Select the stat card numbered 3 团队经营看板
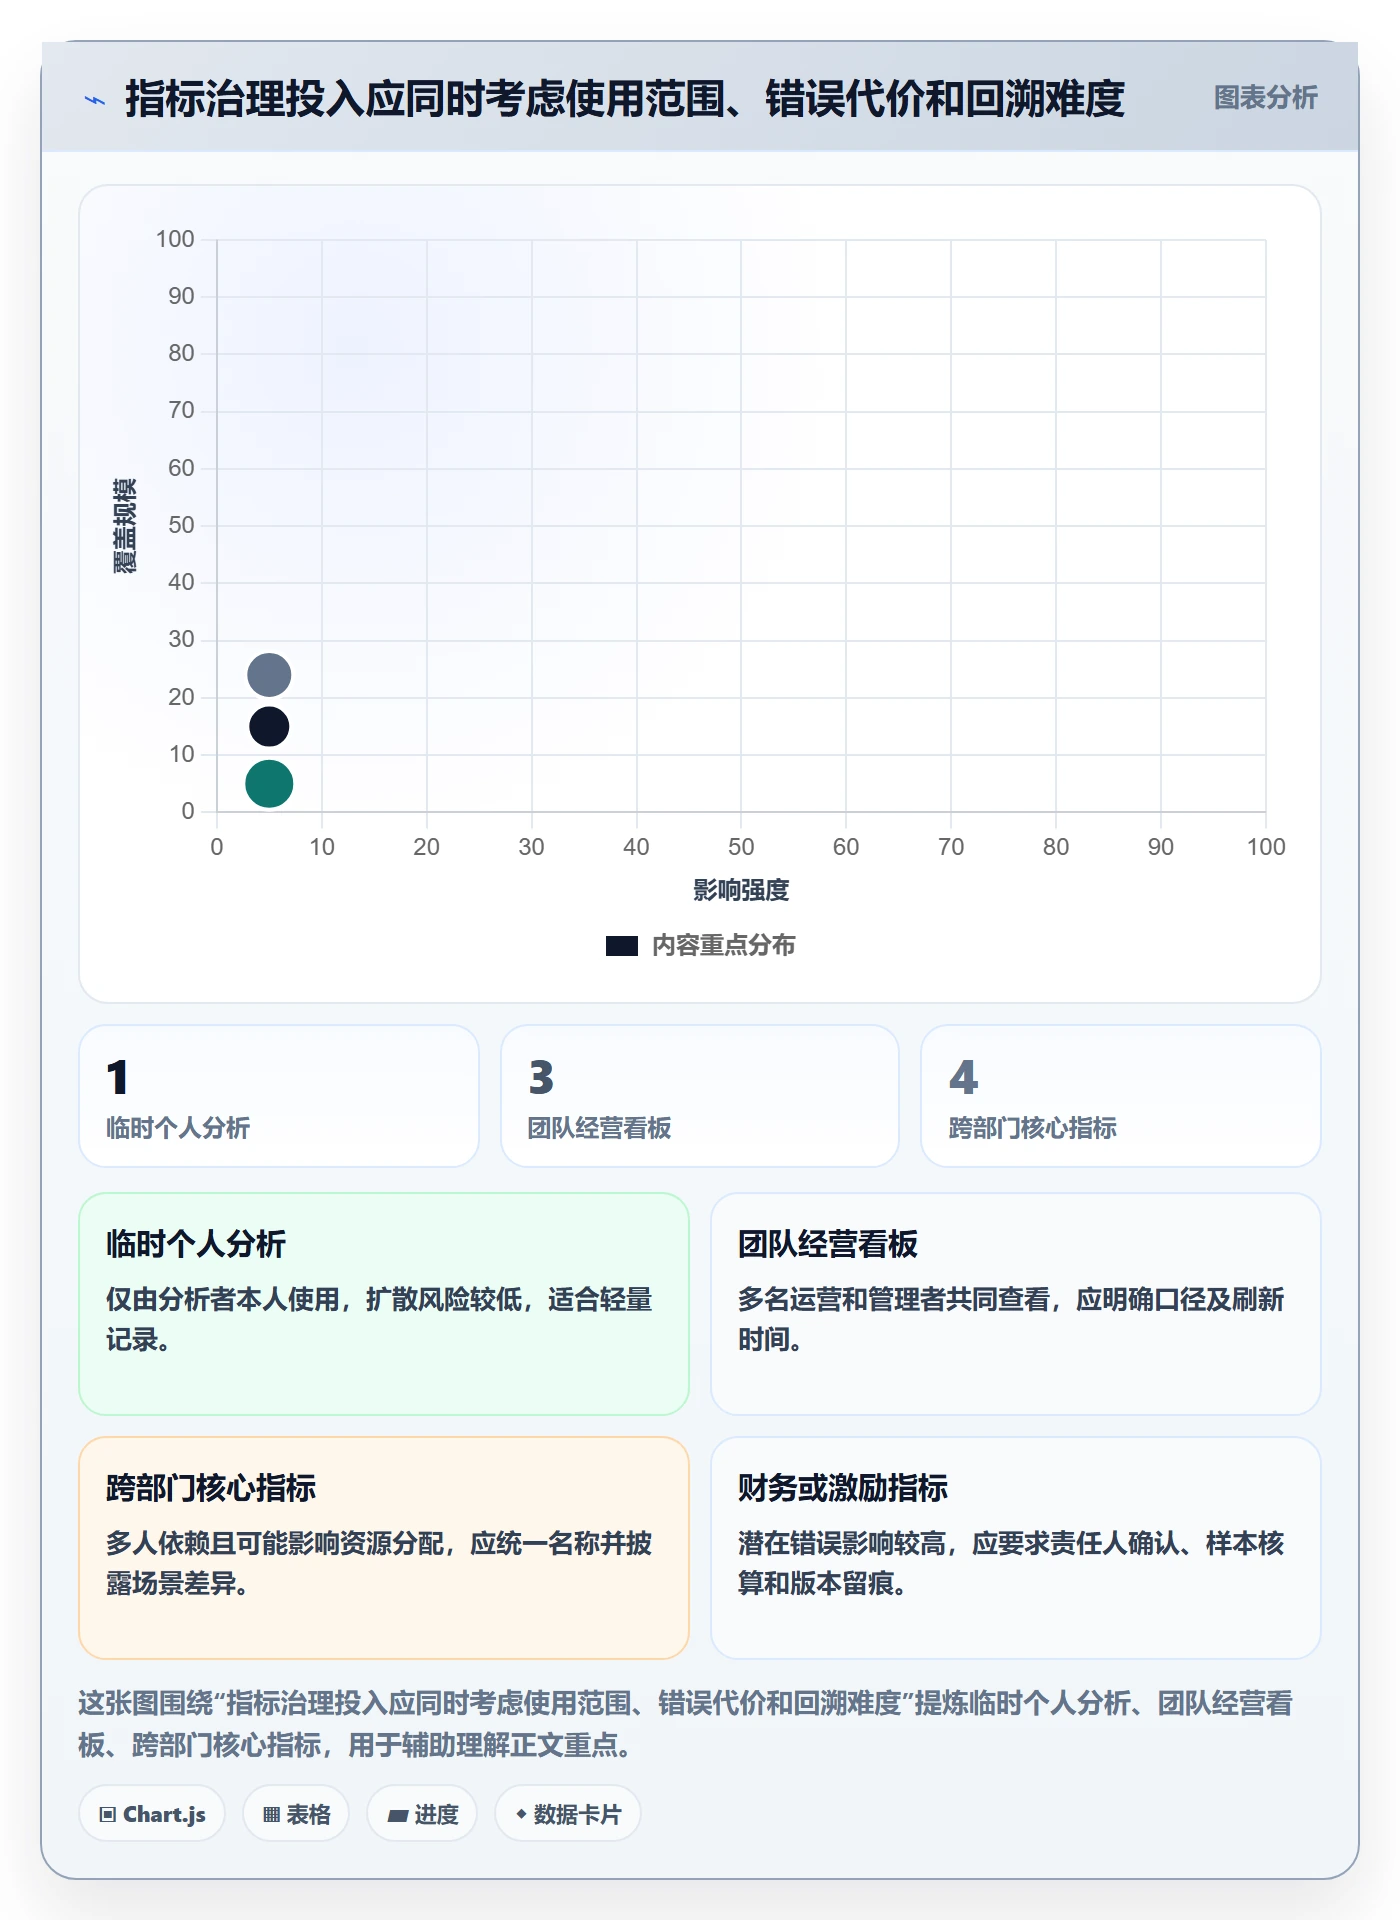 (700, 1096)
